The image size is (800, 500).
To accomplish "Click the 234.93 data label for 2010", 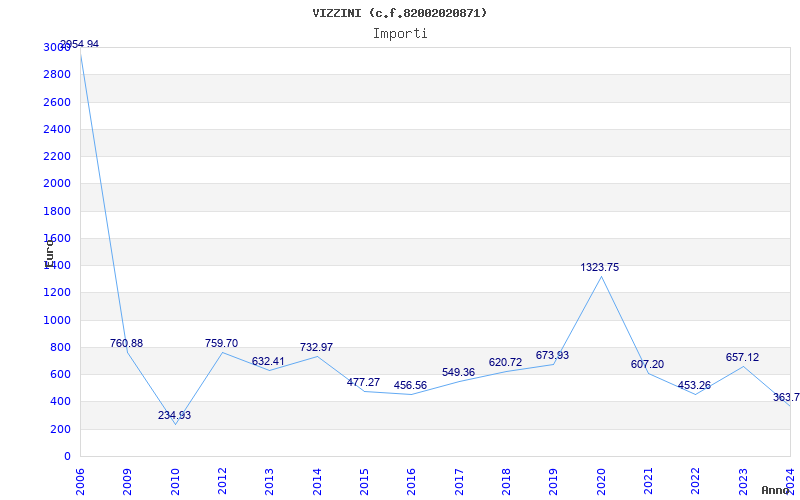I will click(174, 415).
